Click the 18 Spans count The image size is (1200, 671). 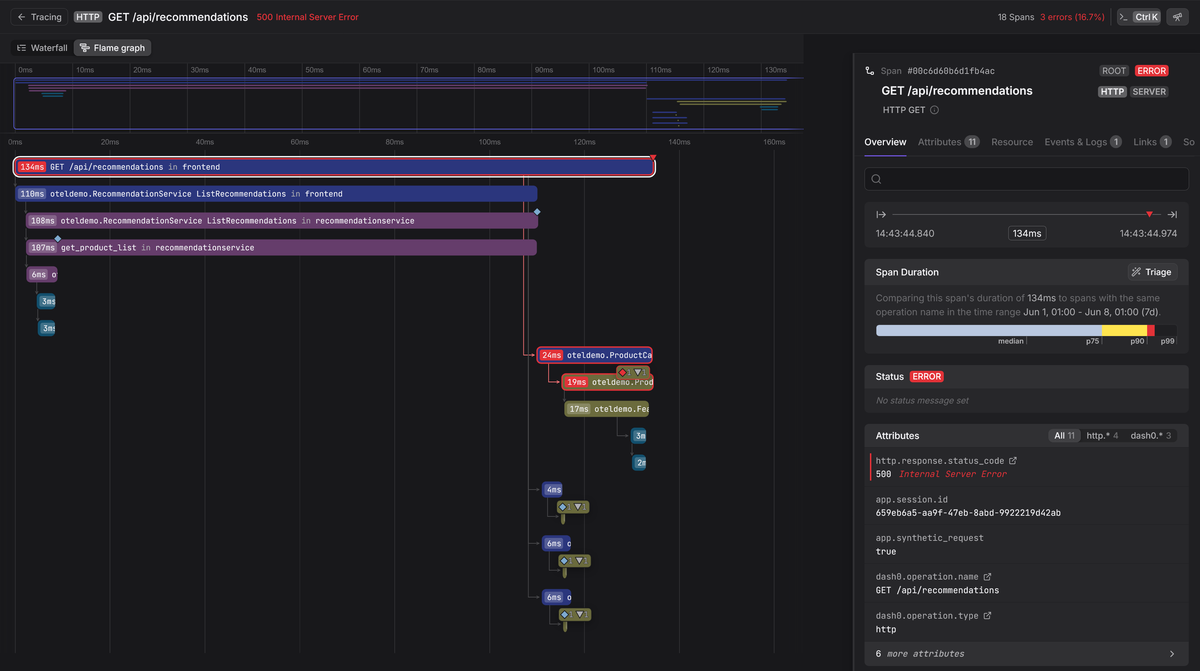[1016, 17]
